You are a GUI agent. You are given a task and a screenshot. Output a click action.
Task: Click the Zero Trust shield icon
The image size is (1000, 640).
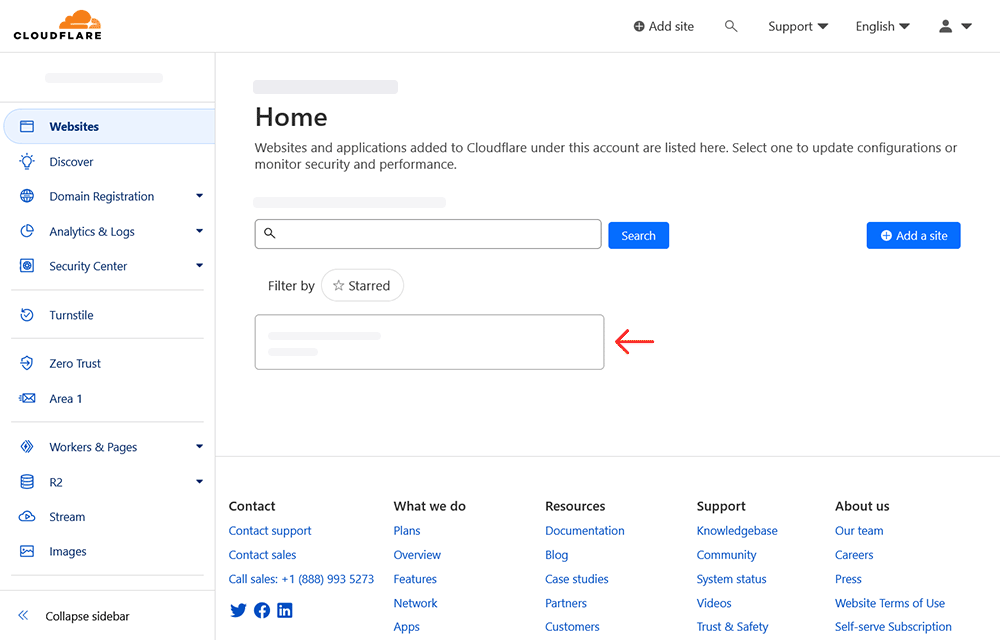click(x=27, y=363)
